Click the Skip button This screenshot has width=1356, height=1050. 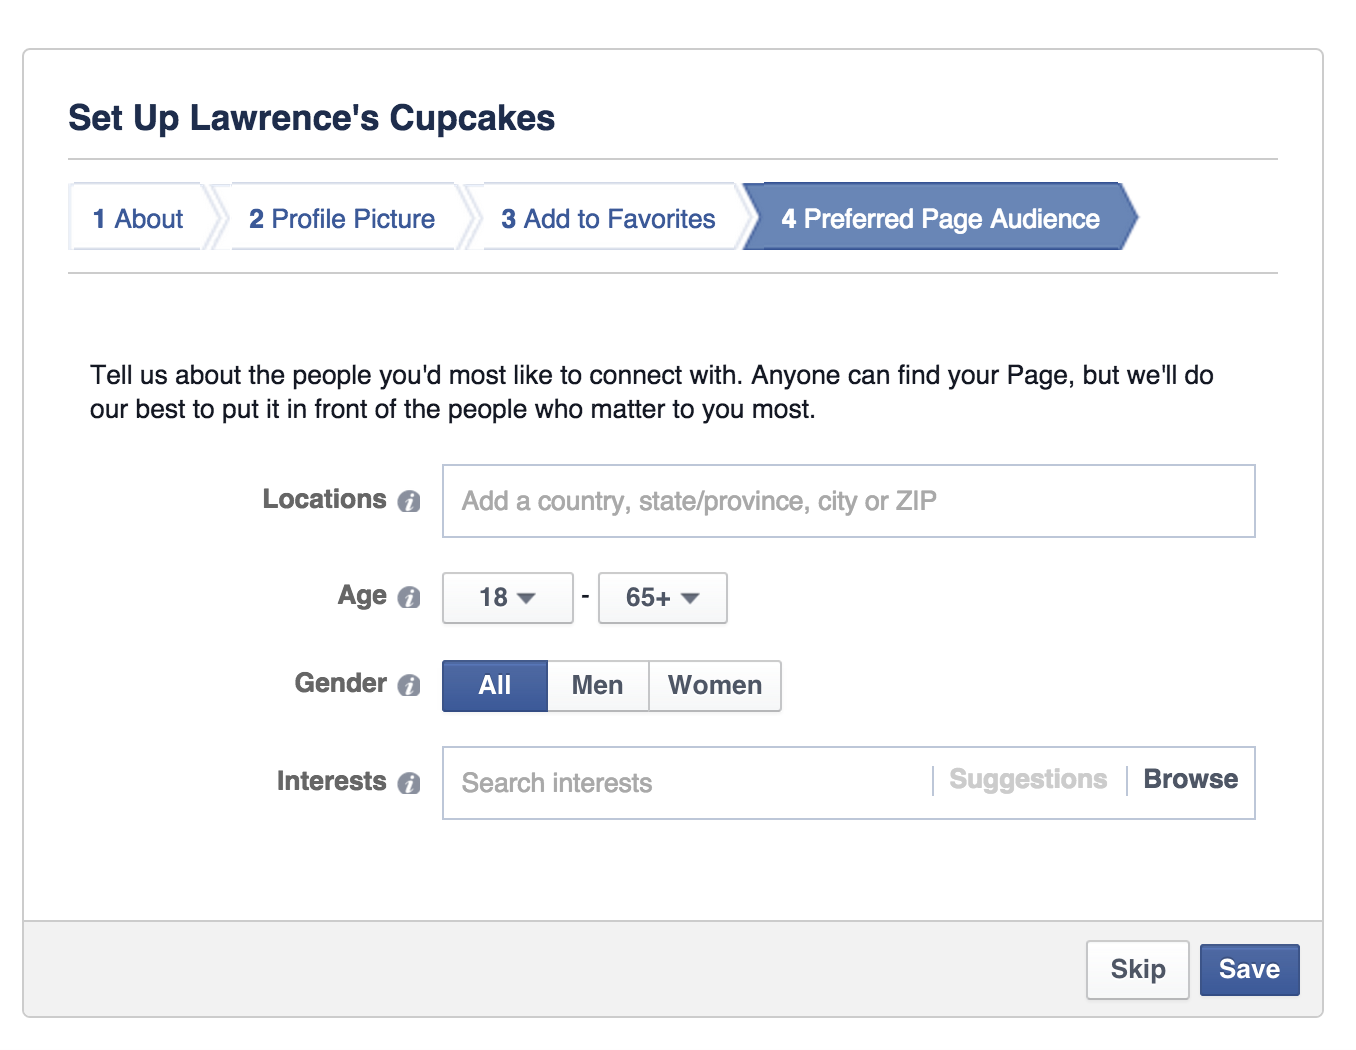1138,969
